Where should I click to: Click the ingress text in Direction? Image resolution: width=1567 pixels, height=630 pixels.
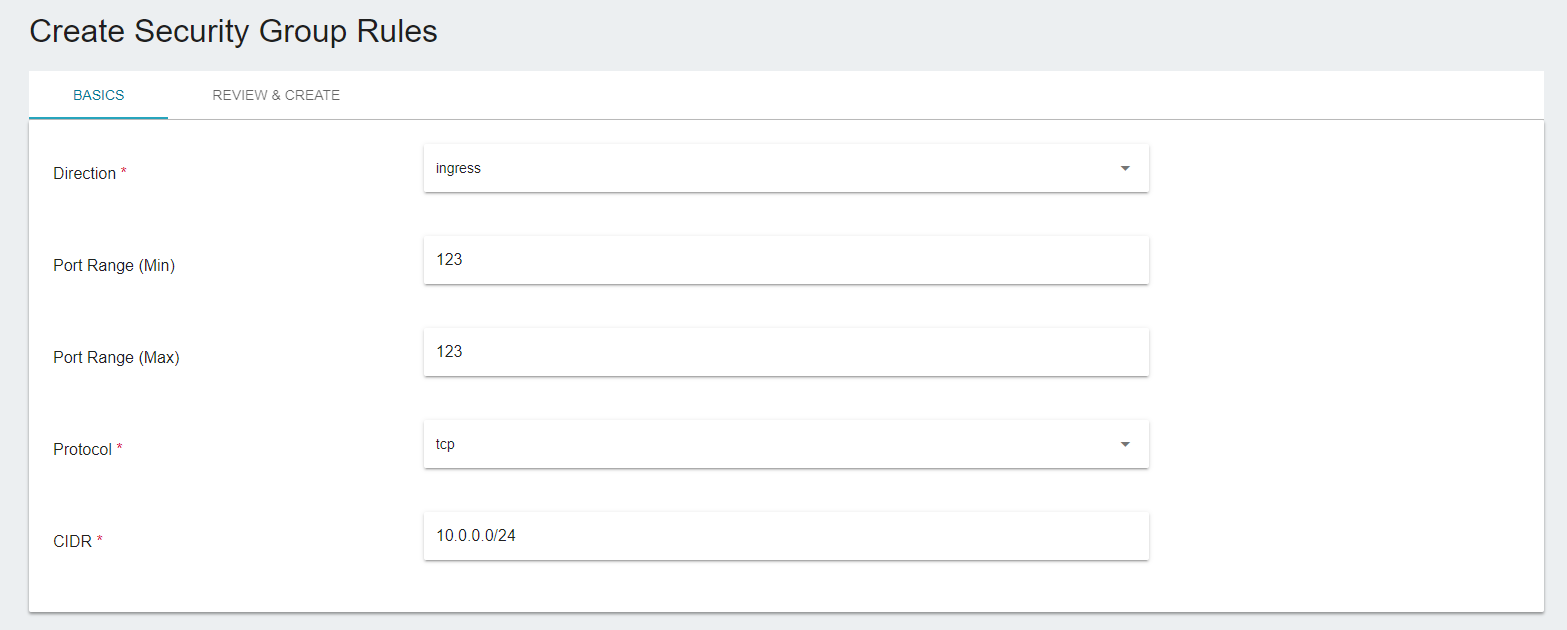(458, 169)
